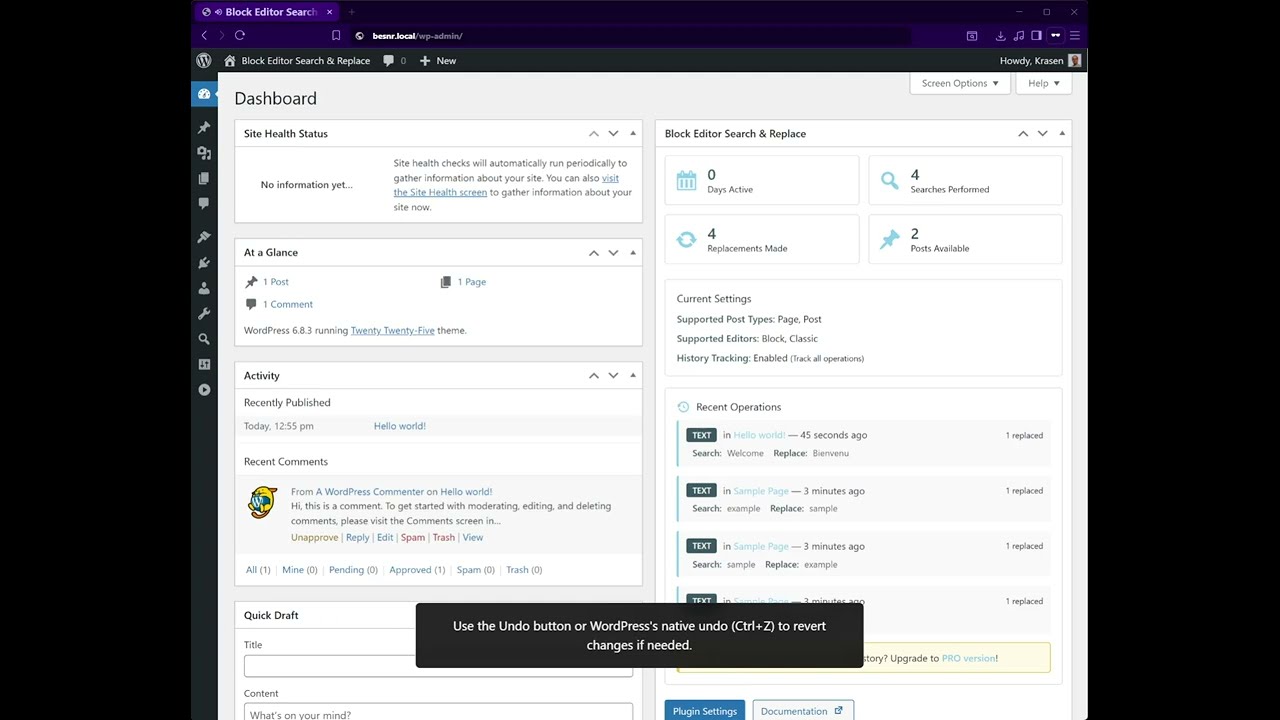Open Tools wrench sidebar icon
The height and width of the screenshot is (720, 1280).
pyautogui.click(x=204, y=314)
